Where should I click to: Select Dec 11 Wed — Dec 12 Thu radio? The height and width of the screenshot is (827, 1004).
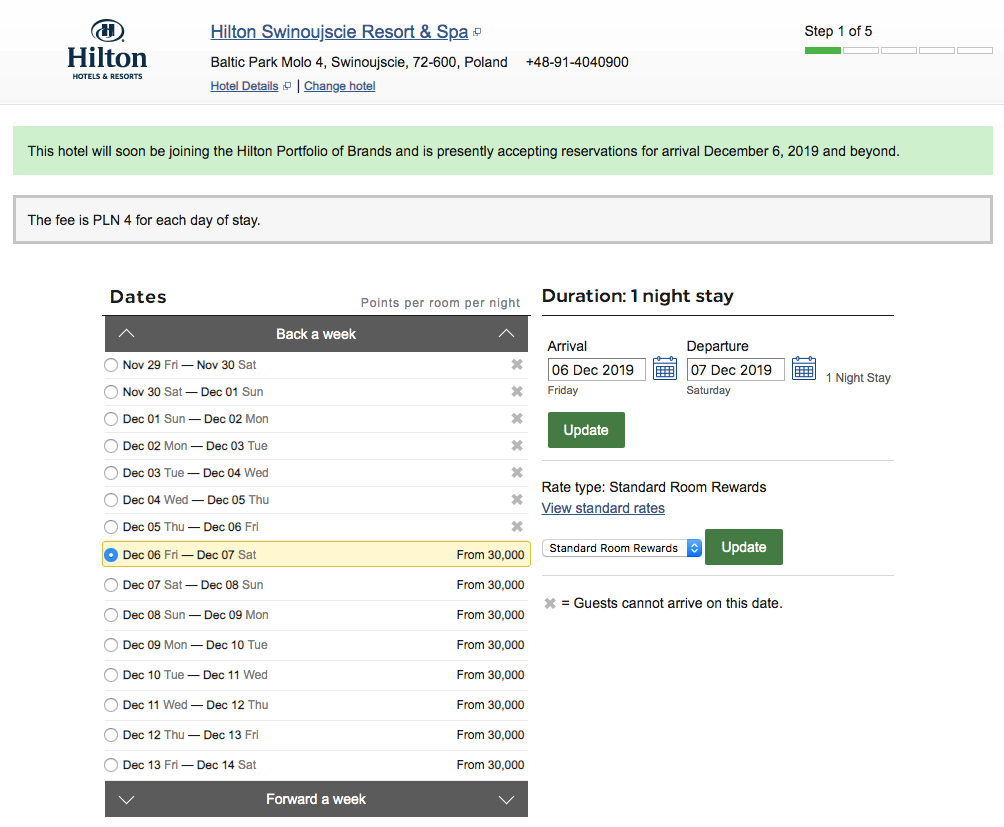point(111,705)
